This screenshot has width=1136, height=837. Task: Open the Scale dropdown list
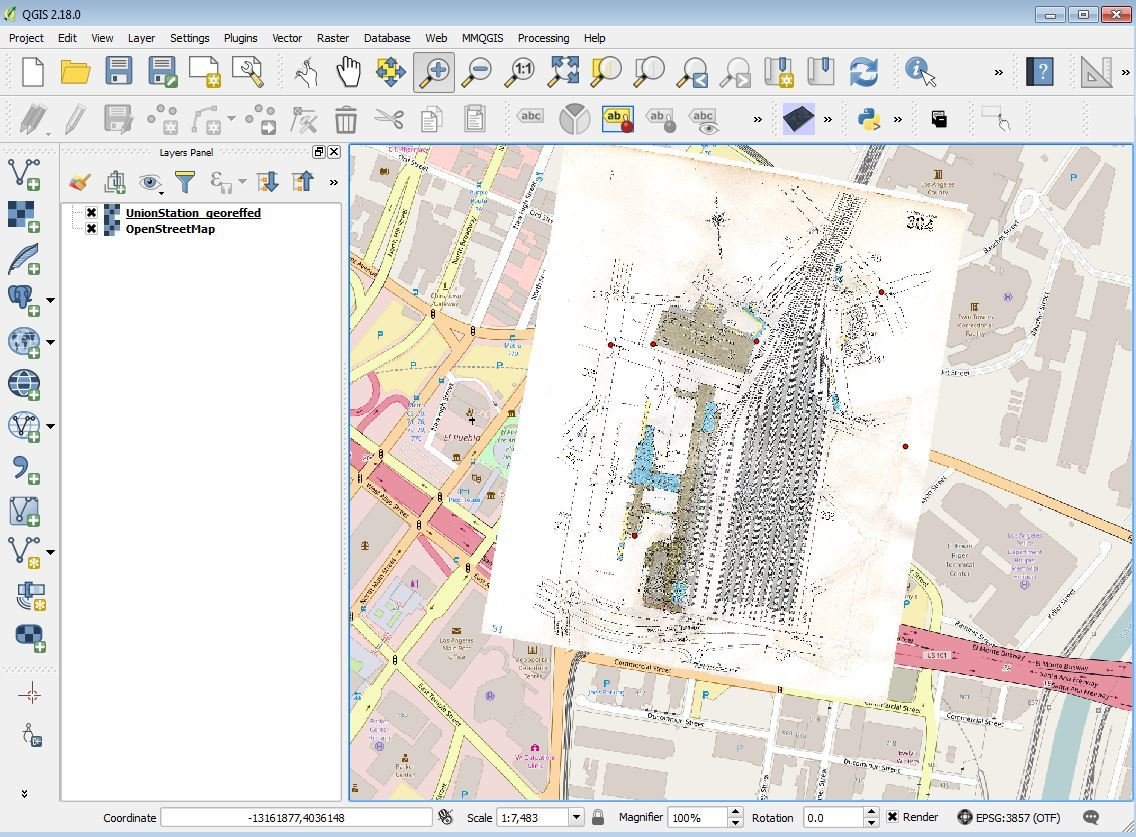[576, 817]
